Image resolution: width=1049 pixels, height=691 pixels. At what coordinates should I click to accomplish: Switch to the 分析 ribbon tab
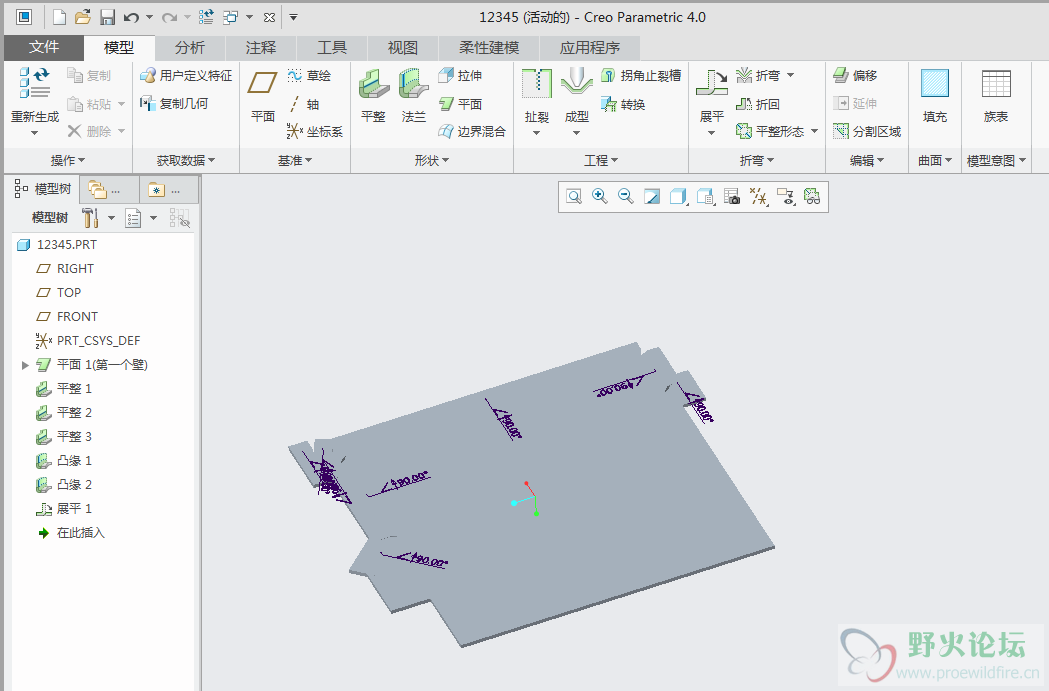(190, 47)
